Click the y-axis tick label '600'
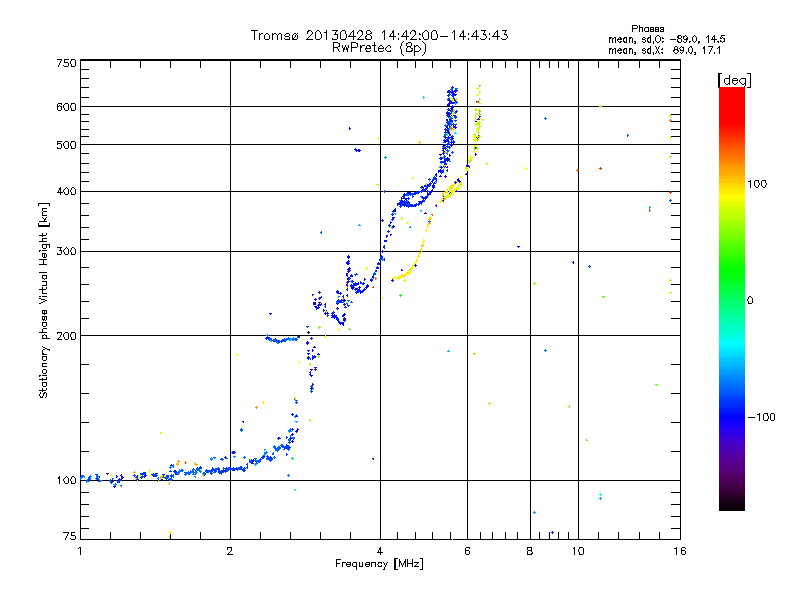800x600 pixels. 66,107
